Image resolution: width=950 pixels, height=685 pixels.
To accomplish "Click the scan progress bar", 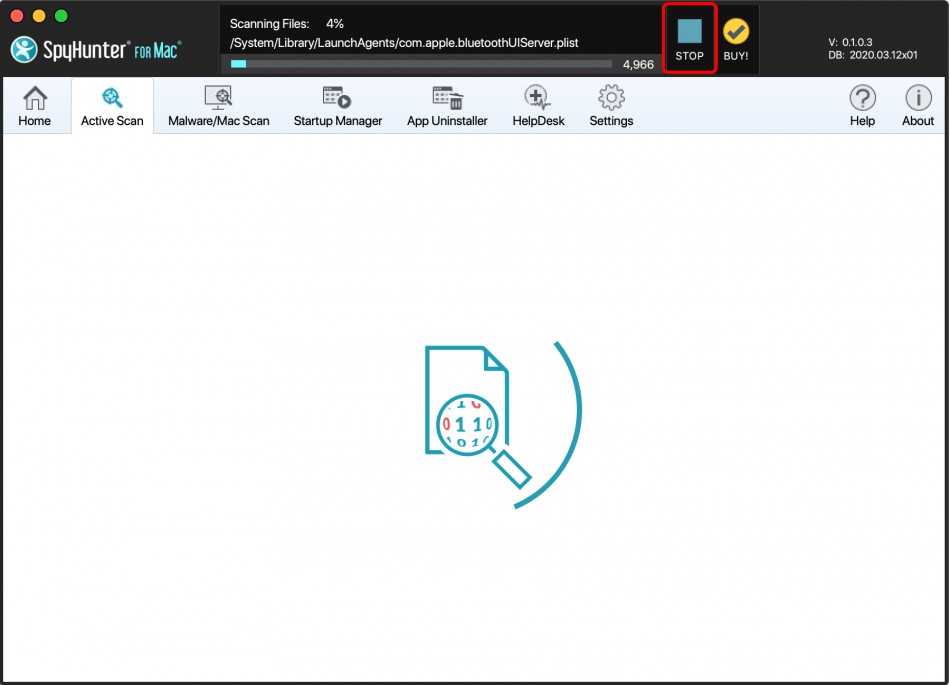I will pyautogui.click(x=421, y=64).
